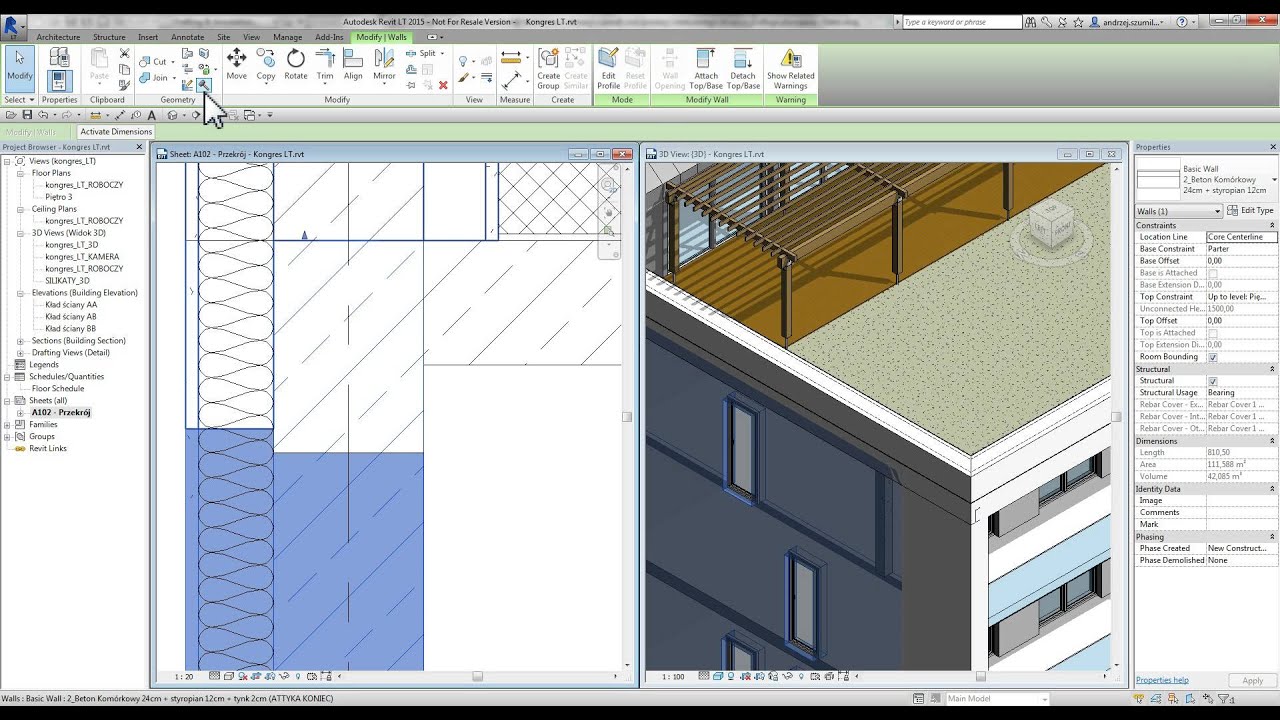This screenshot has height=720, width=1280.
Task: Collapse the Floor Plans tree node
Action: point(19,173)
